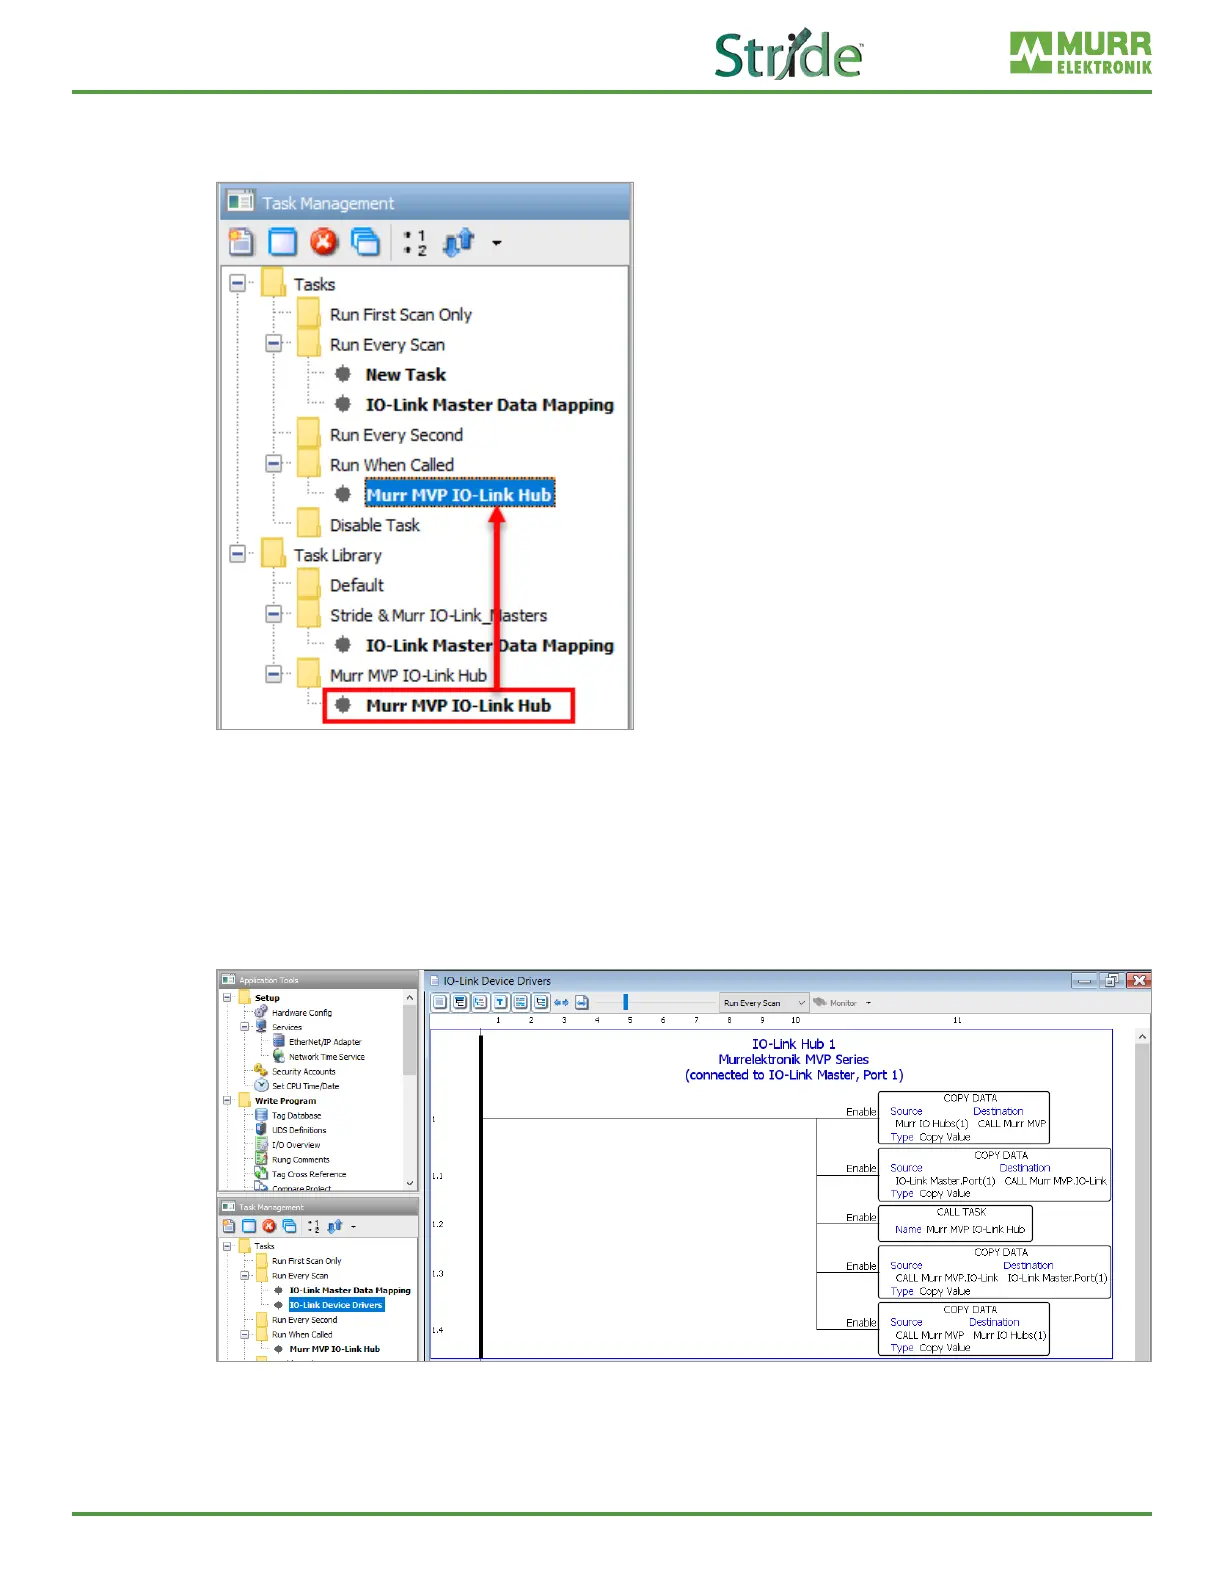
Task: Click the ladder editor zoom slider handle
Action: click(x=625, y=1002)
